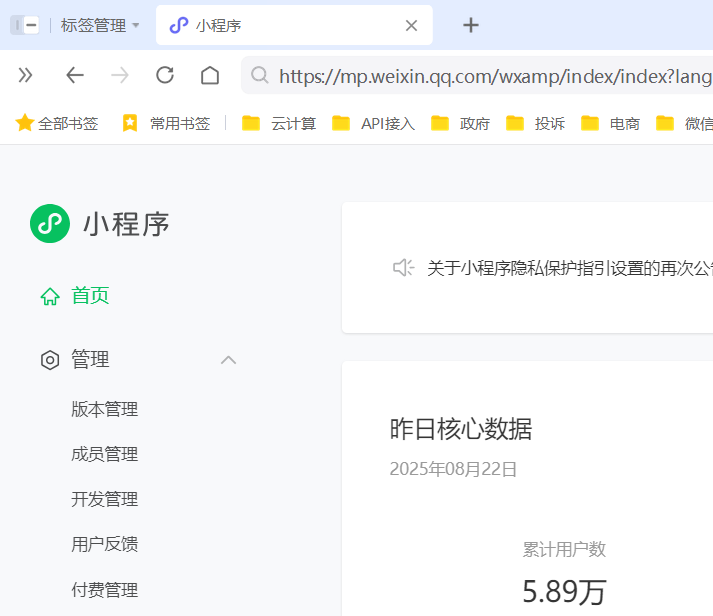Open the 政府 bookmark folder
Viewport: 713px width, 616px height.
tap(460, 123)
